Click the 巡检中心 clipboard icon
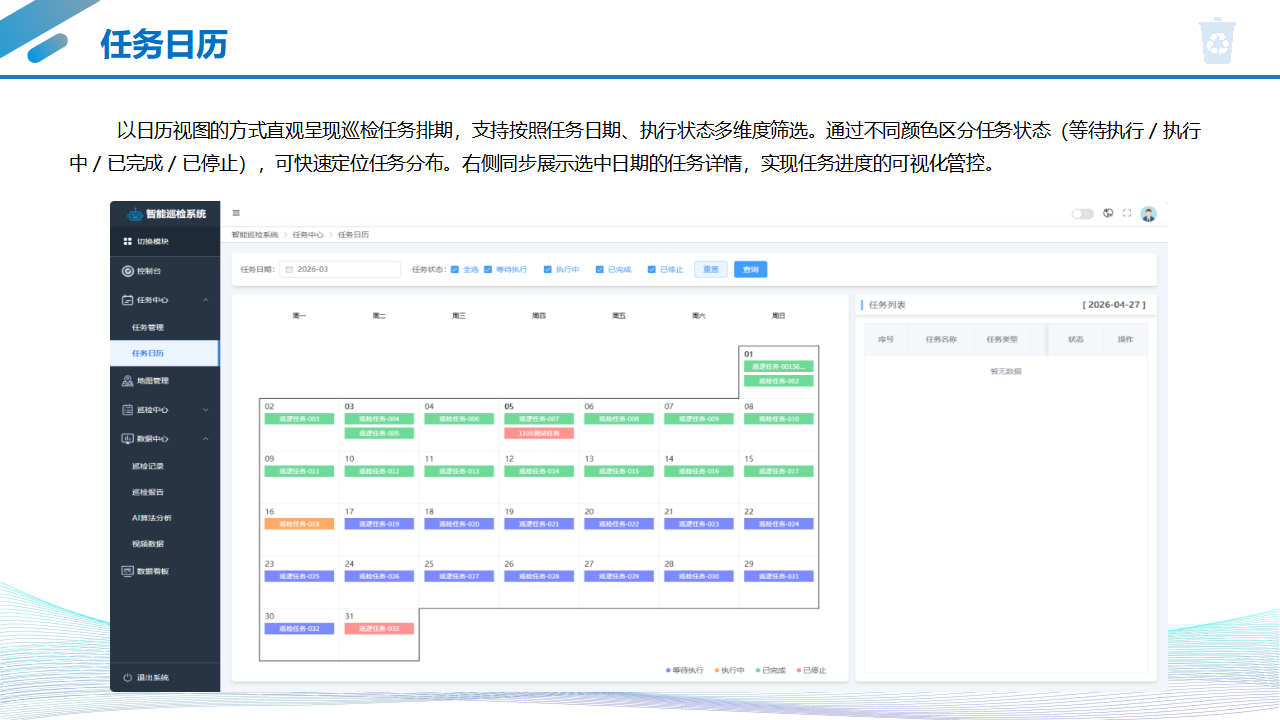The width and height of the screenshot is (1280, 720). click(x=127, y=410)
